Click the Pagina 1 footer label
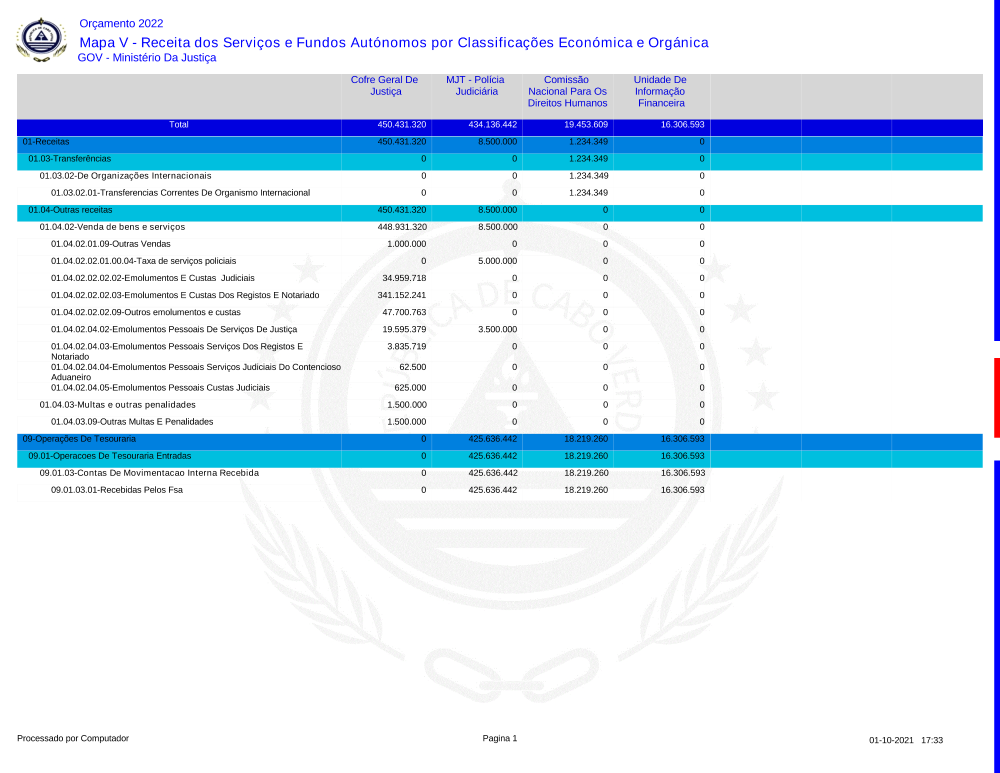 coord(500,738)
